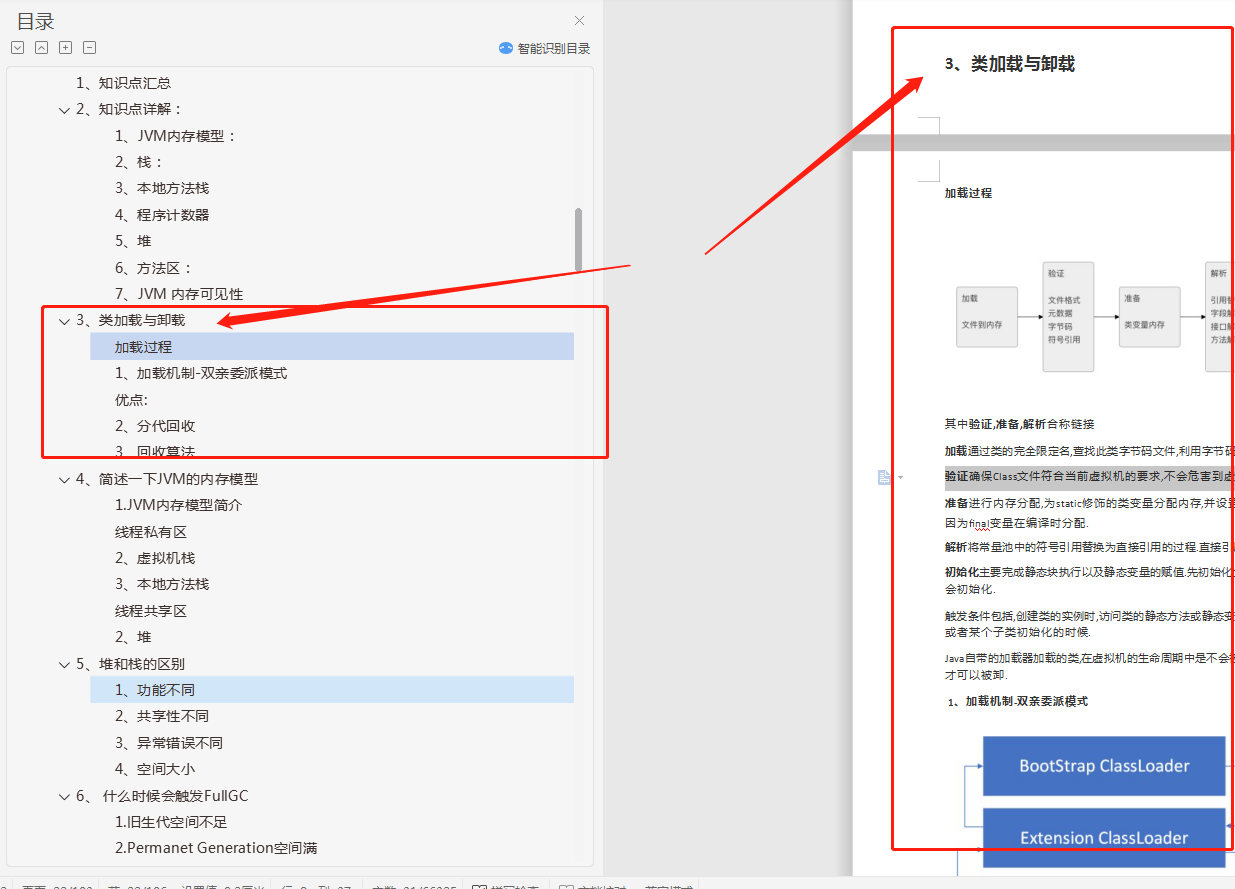Select 3、异常错误不同 outline entry
This screenshot has width=1235, height=889.
click(x=169, y=743)
